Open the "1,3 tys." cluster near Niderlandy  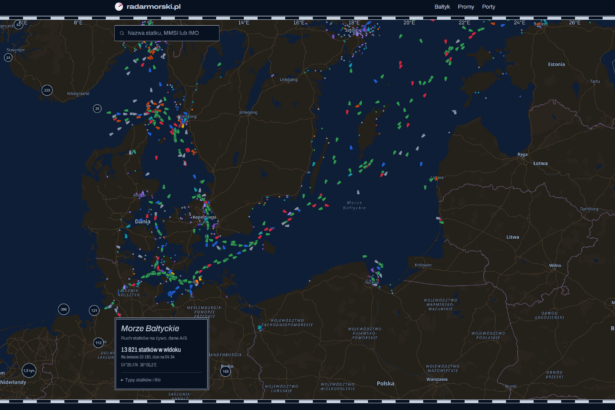pyautogui.click(x=29, y=370)
